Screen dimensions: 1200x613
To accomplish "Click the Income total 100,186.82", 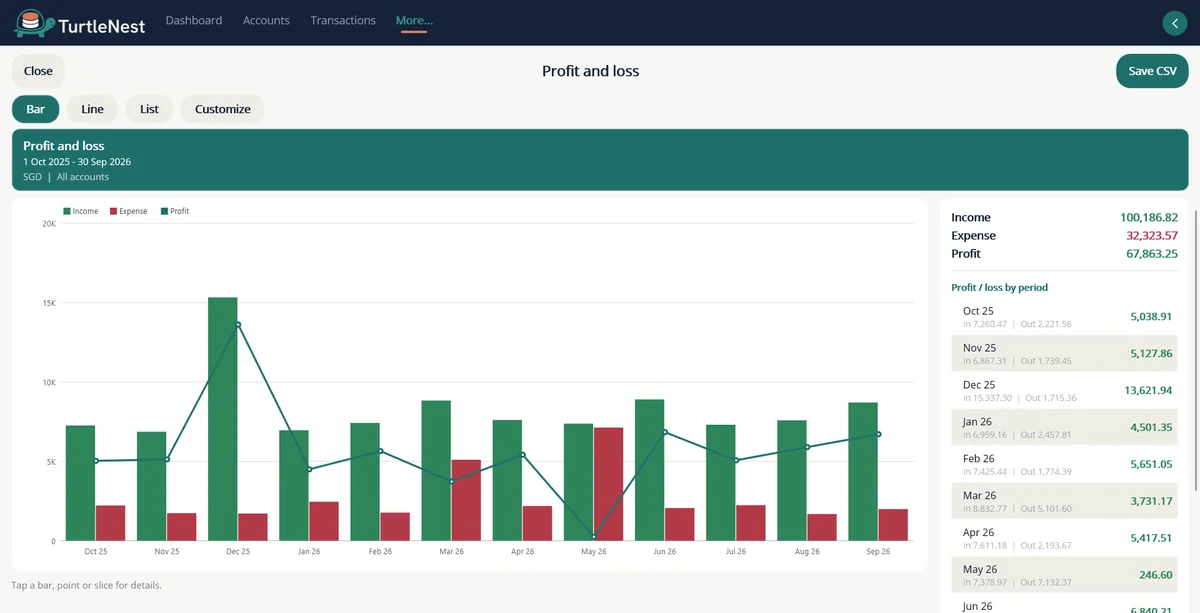I will point(1148,217).
